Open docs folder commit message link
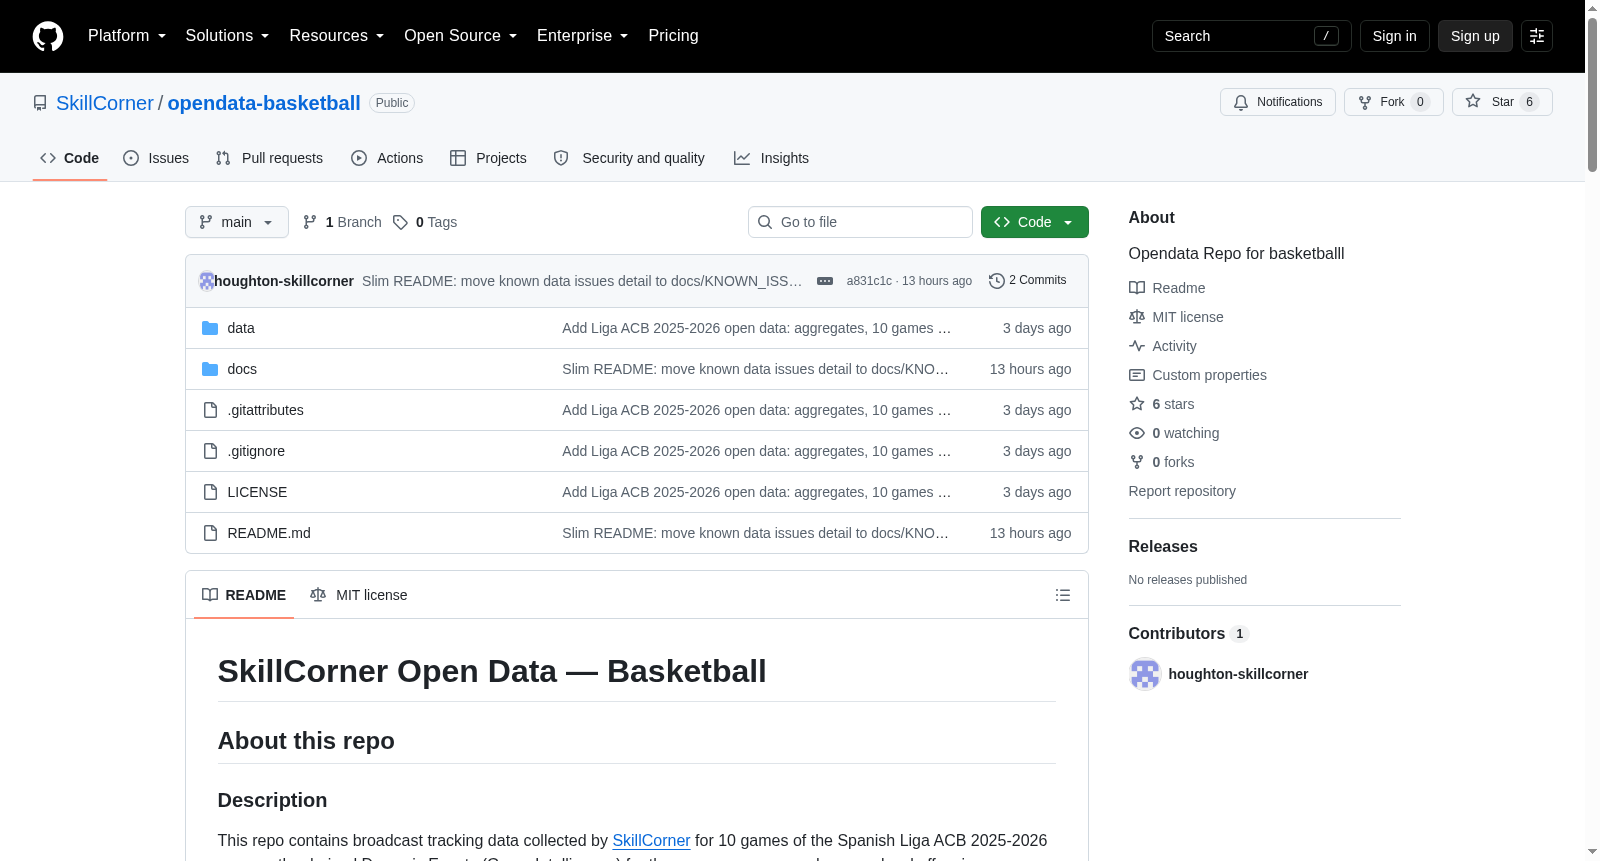The image size is (1600, 861). [x=755, y=369]
